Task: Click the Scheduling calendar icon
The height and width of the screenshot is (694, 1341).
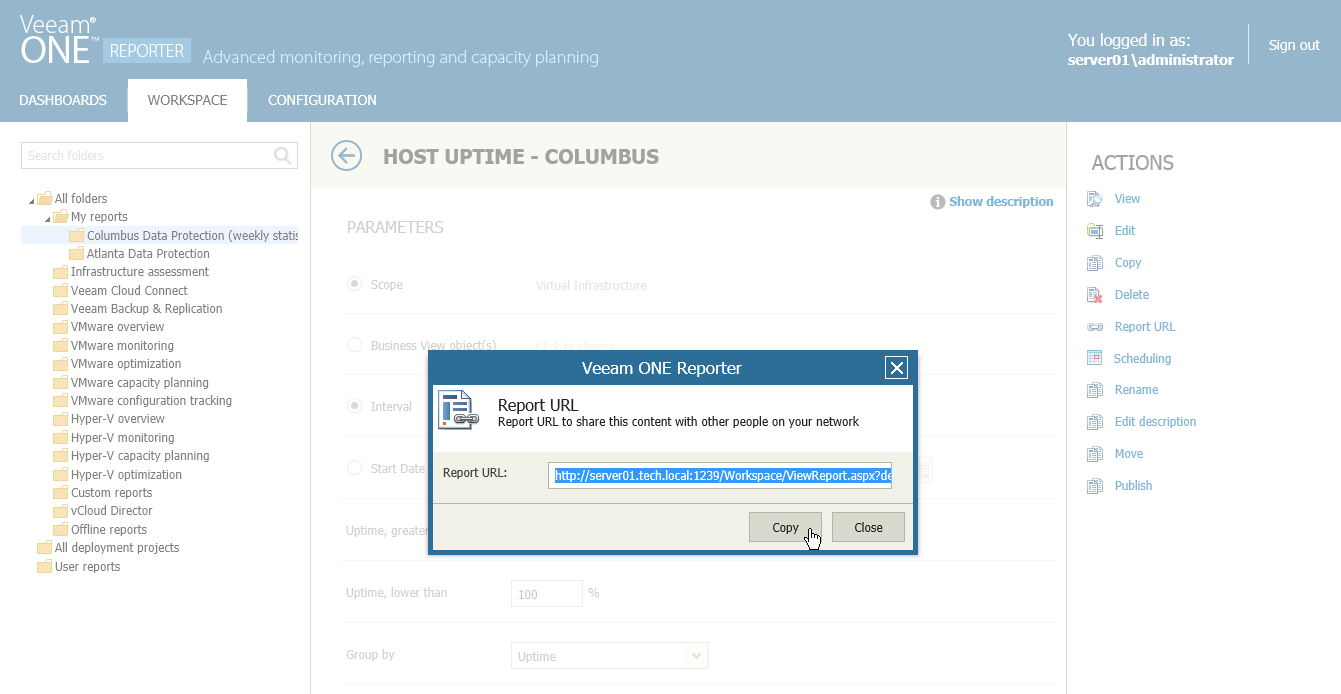Action: (x=1094, y=358)
